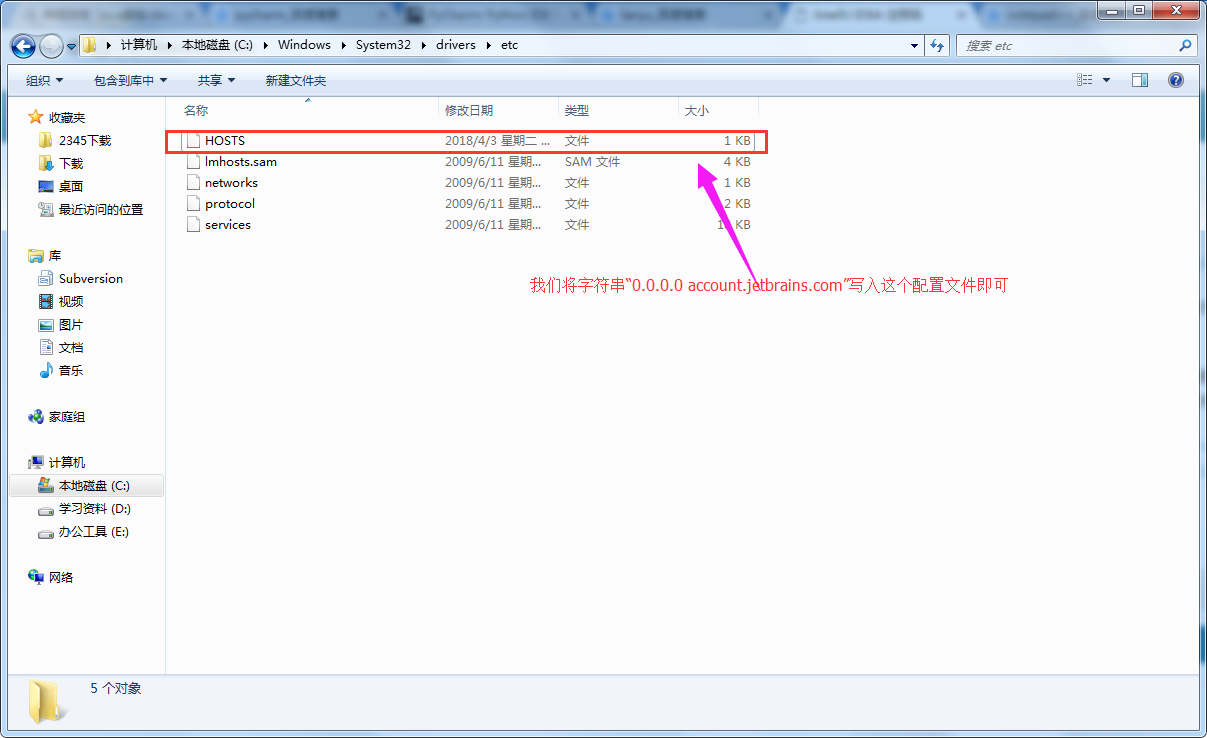The width and height of the screenshot is (1207, 738).
Task: Open the recent locations dropdown arrow
Action: [71, 47]
